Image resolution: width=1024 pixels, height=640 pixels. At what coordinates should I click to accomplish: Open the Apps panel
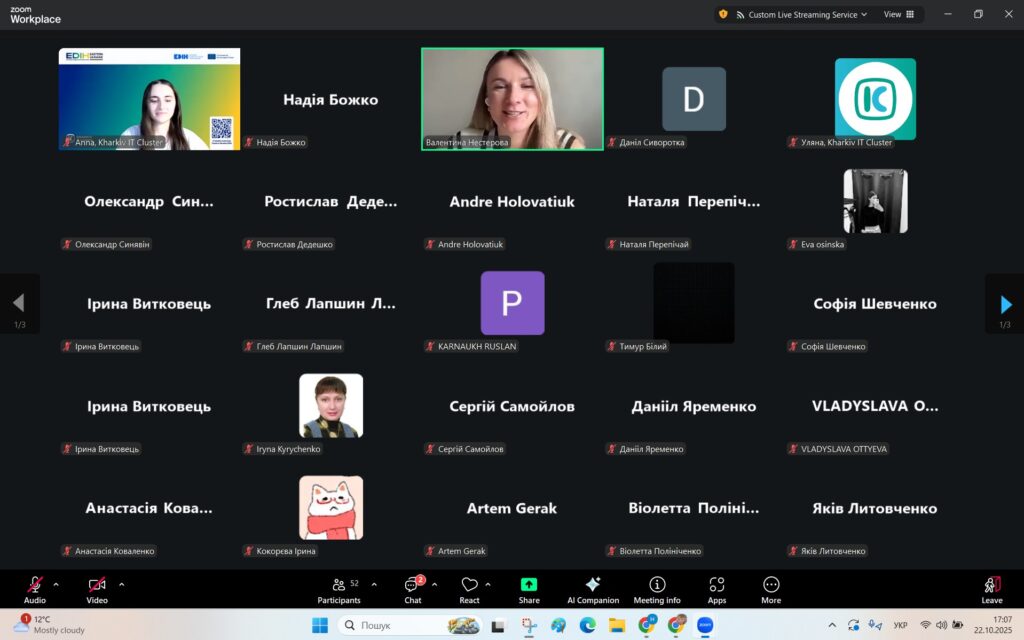tap(716, 588)
